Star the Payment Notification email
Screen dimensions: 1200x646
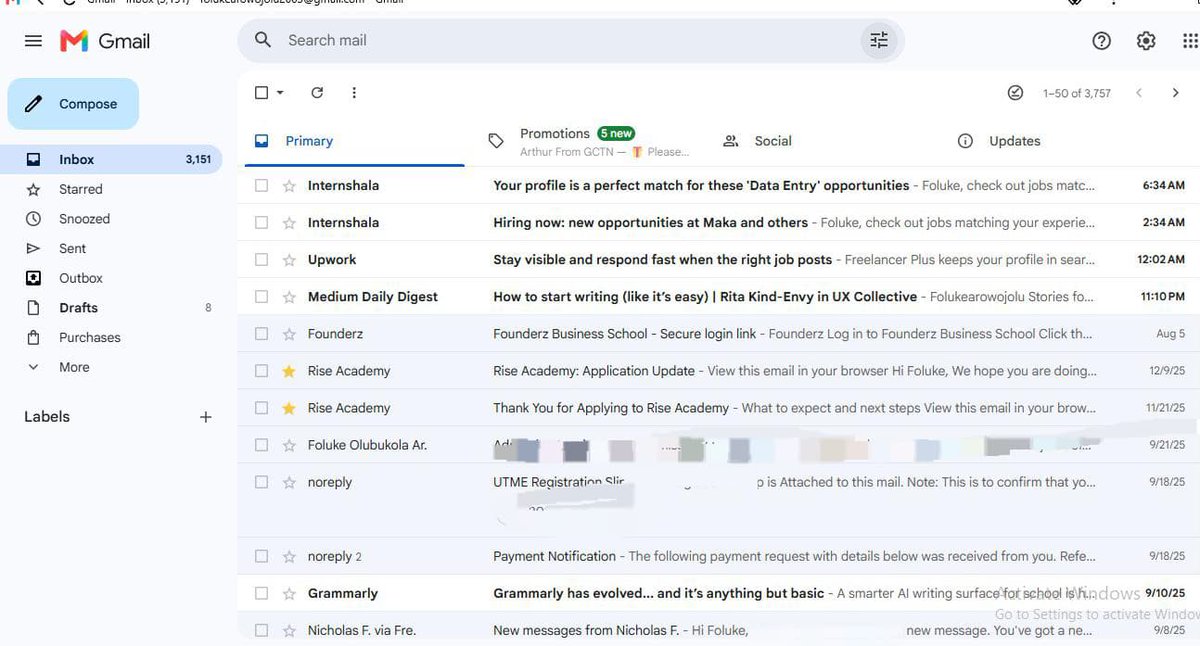289,556
